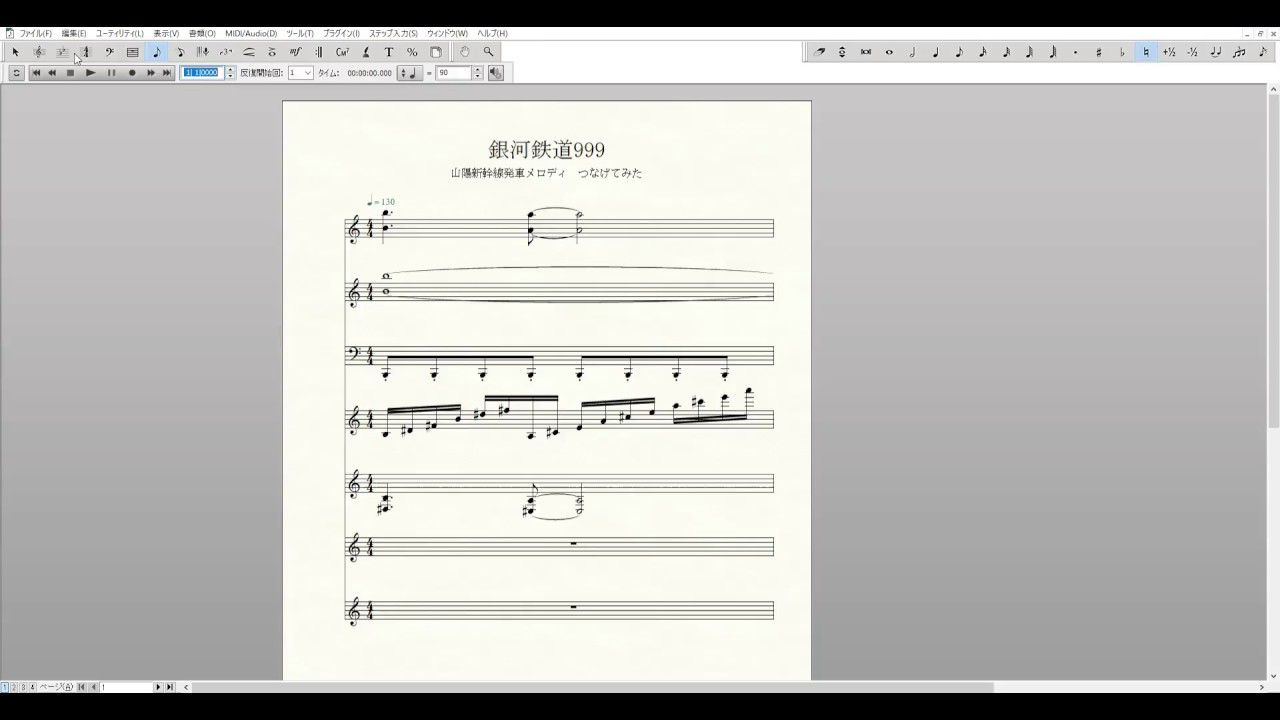The width and height of the screenshot is (1280, 720).
Task: Open the repeat start count dropdown
Action: (x=301, y=73)
